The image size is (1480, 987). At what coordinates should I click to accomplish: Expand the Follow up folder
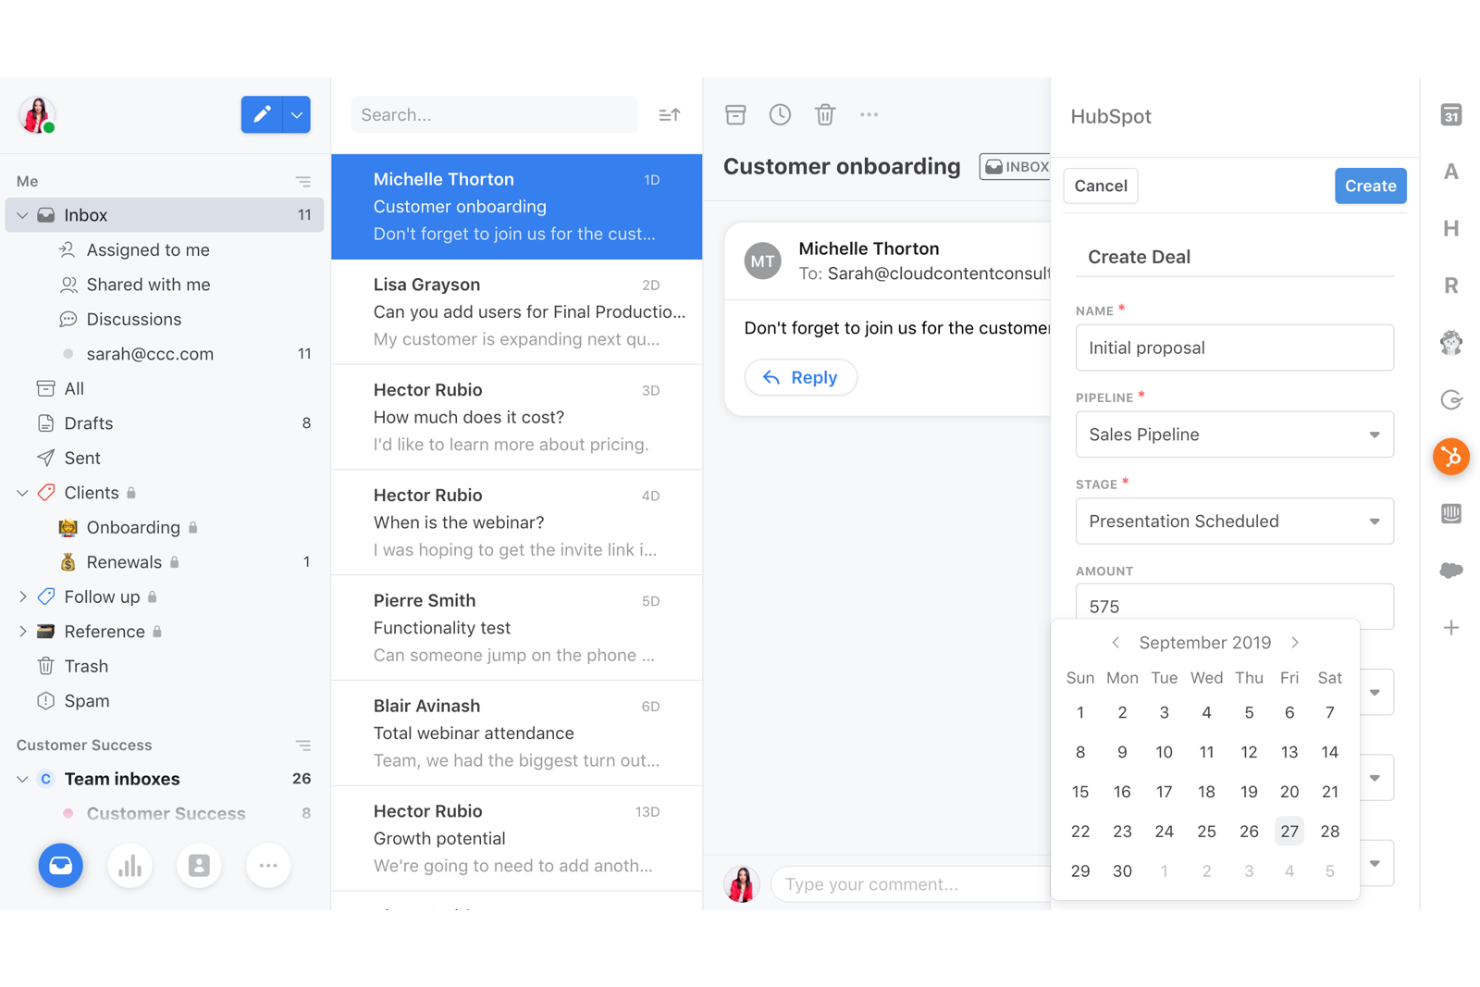[x=22, y=596]
